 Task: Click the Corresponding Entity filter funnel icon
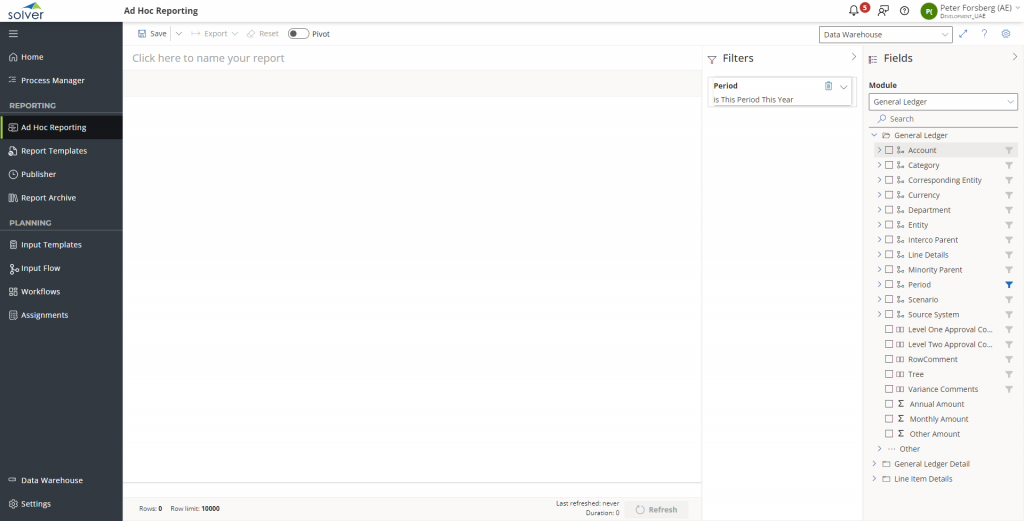(1009, 180)
